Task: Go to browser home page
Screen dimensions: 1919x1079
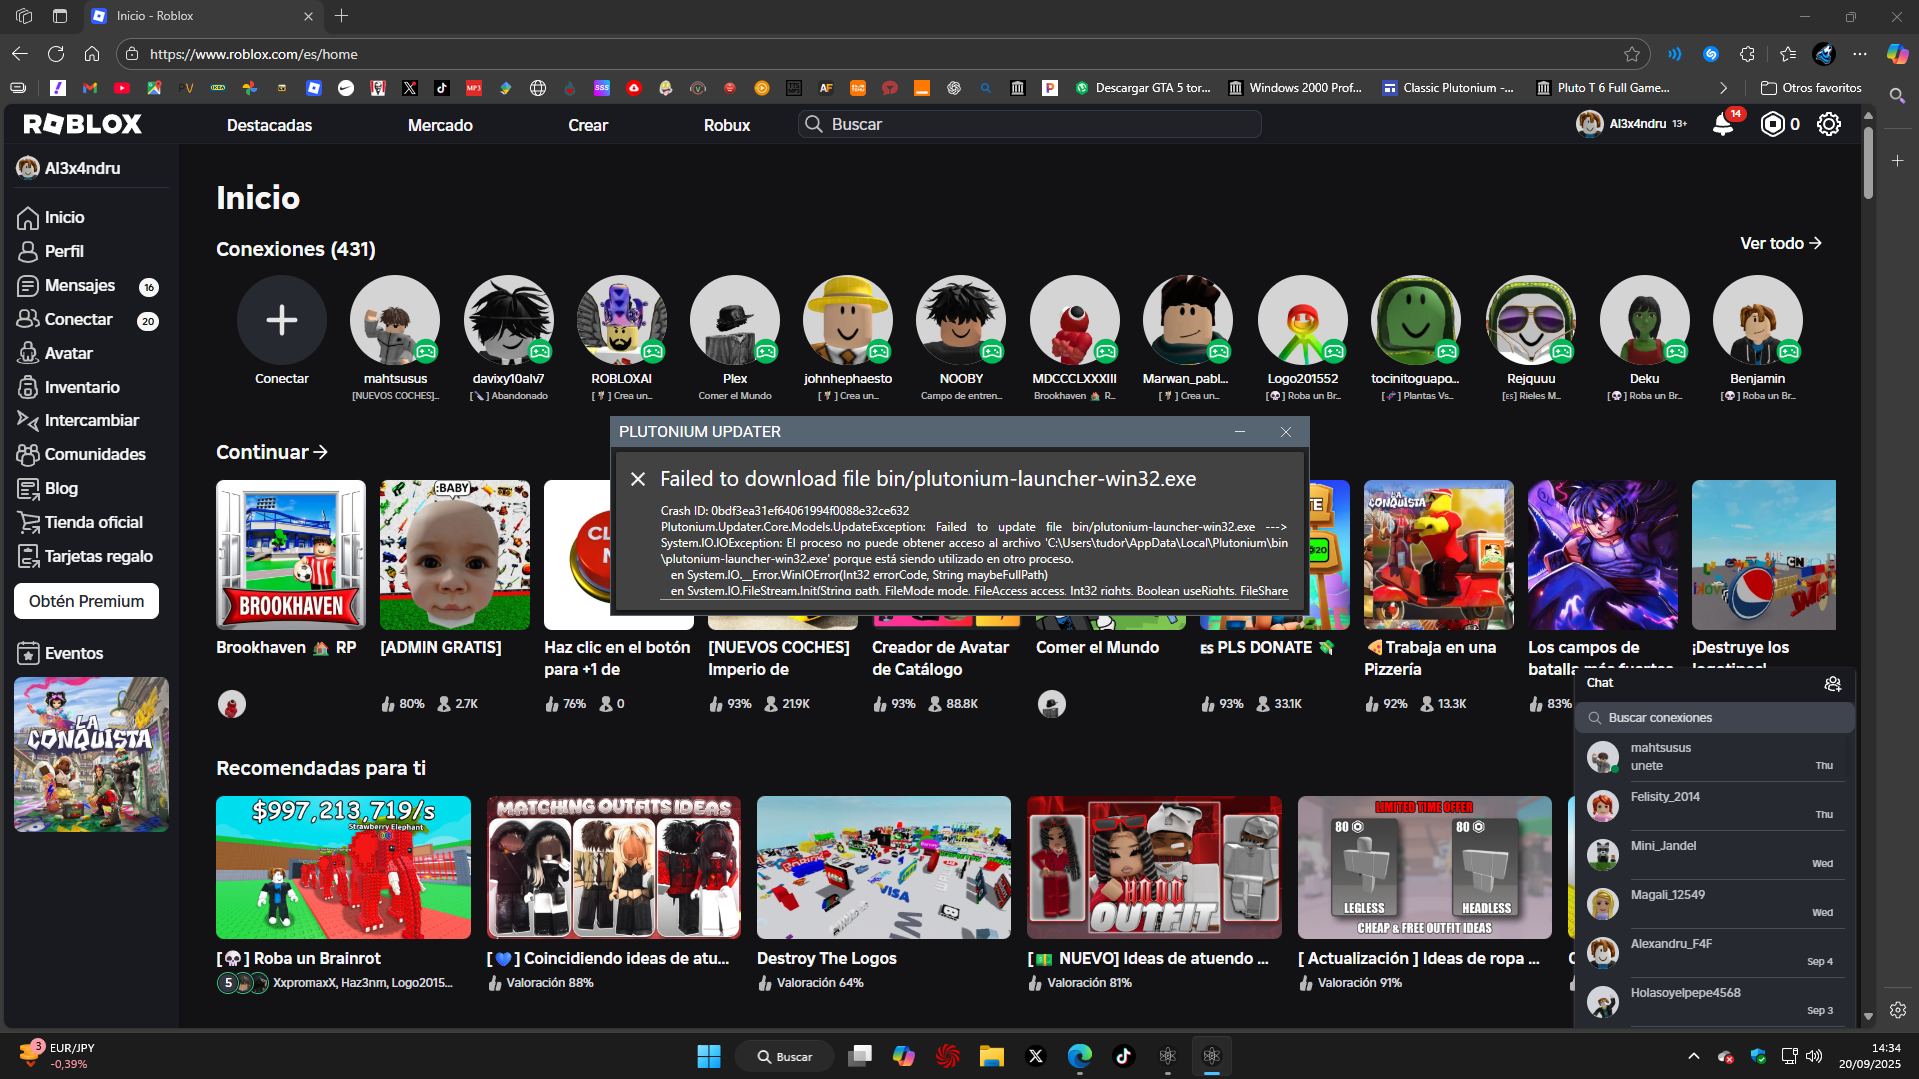Action: point(92,54)
